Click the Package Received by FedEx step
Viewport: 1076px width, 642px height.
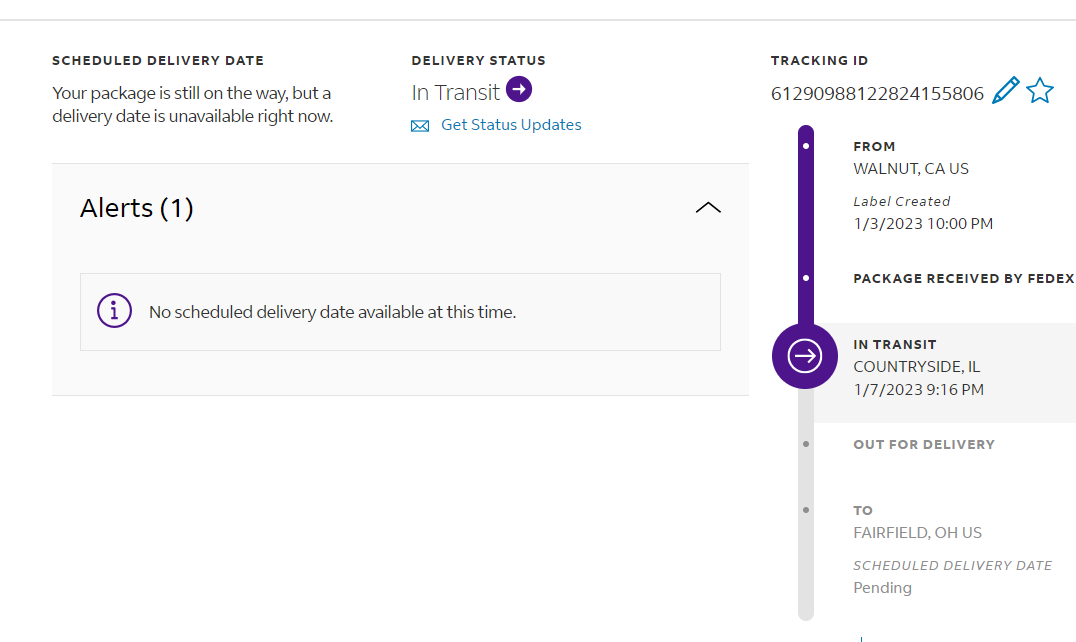click(963, 278)
